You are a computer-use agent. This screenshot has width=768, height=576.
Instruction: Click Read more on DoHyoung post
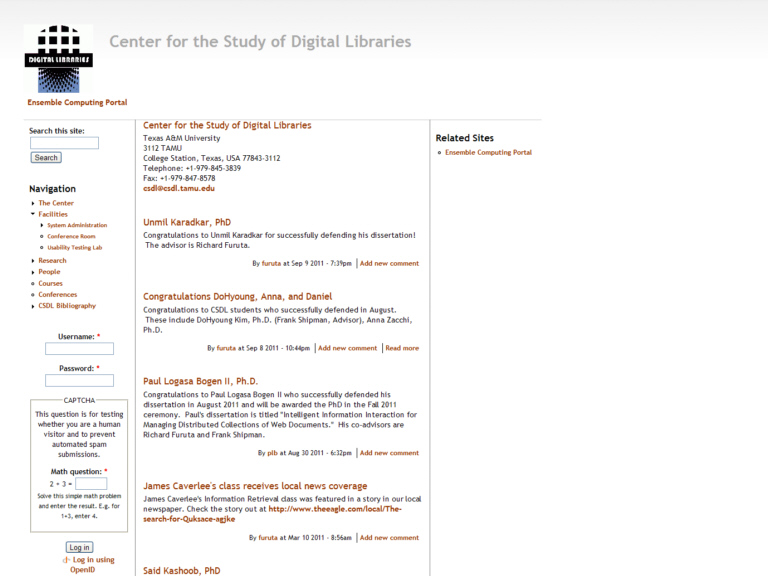coord(402,348)
